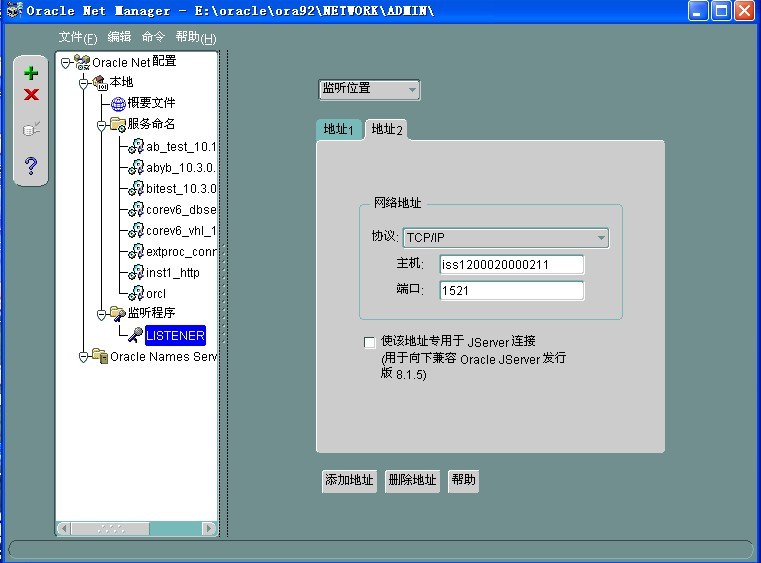The height and width of the screenshot is (563, 761).
Task: Click the Oracle Net Manager title bar icon
Action: 15,10
